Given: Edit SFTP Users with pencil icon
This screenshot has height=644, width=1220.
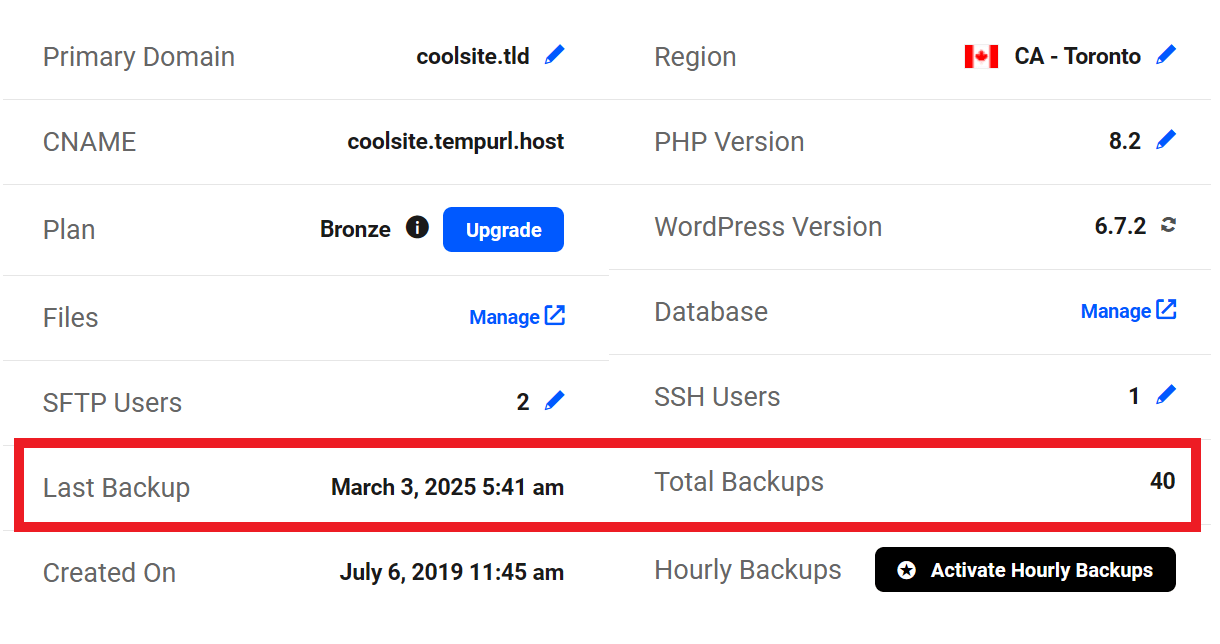Looking at the screenshot, I should (x=554, y=401).
